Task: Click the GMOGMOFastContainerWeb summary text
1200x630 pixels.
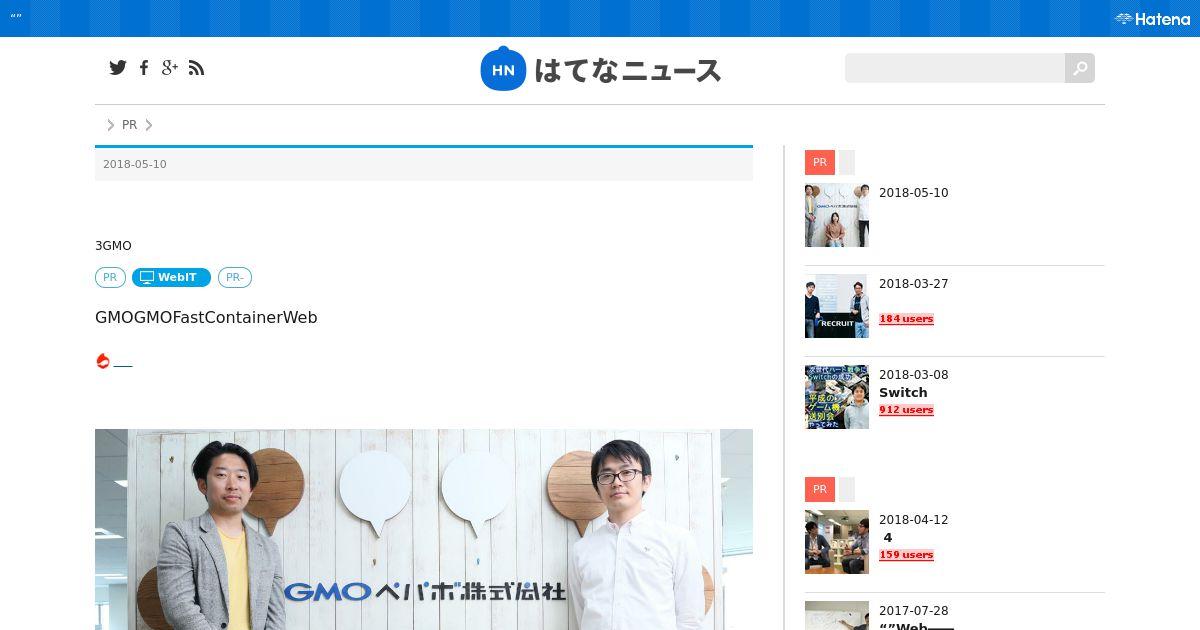Action: [206, 317]
